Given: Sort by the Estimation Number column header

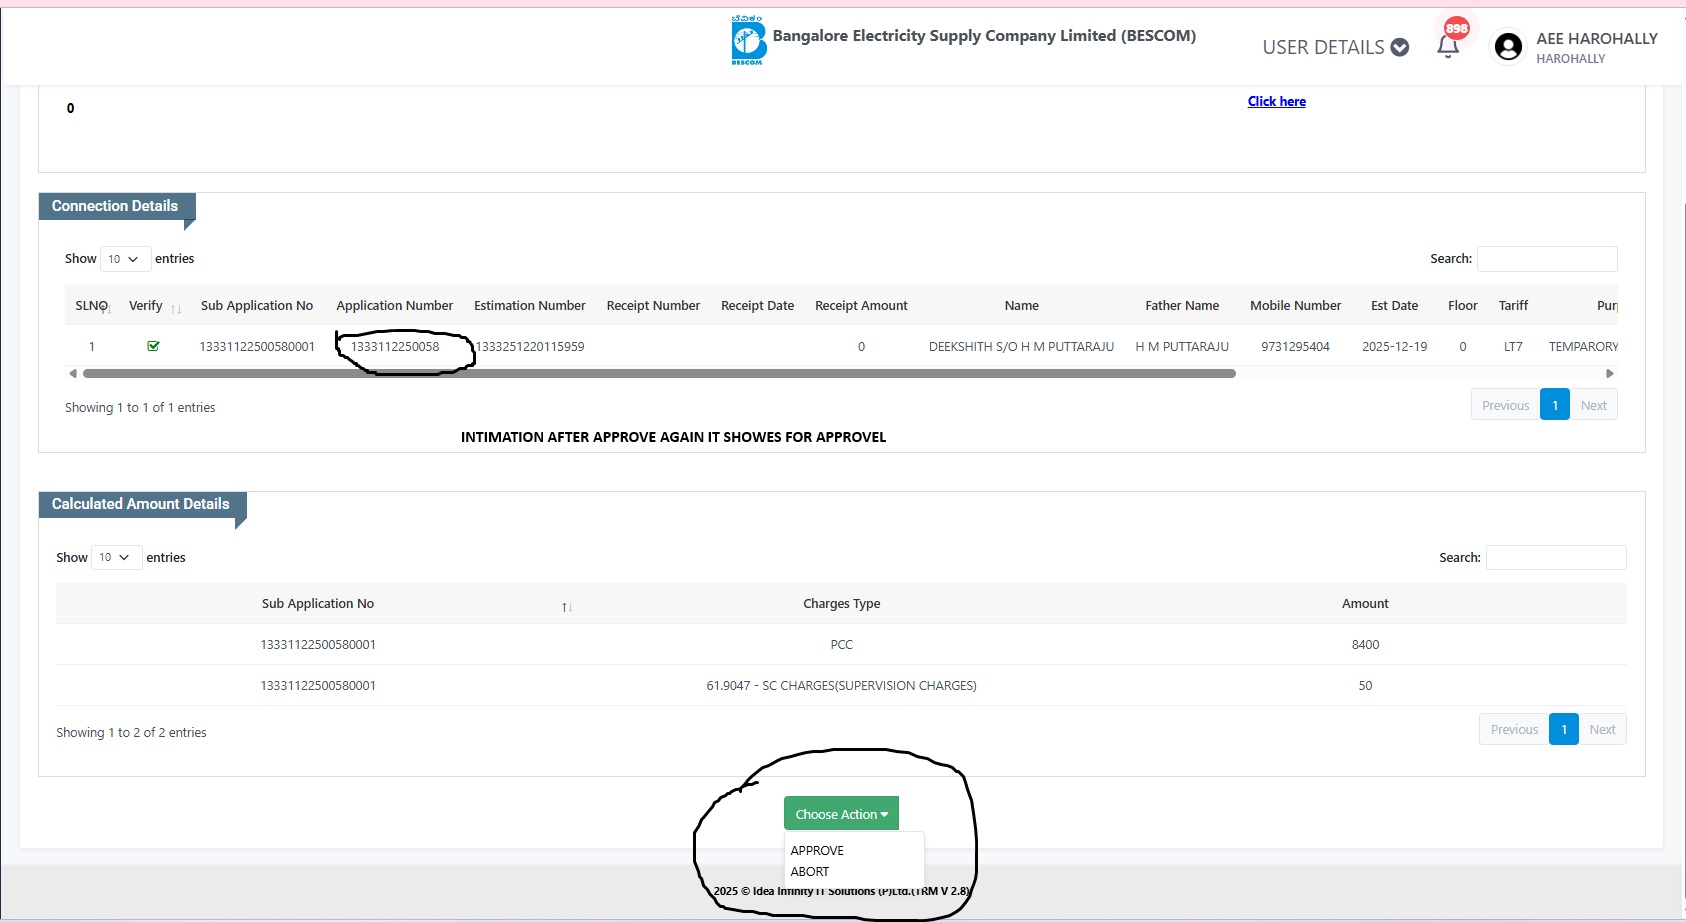Looking at the screenshot, I should (530, 306).
